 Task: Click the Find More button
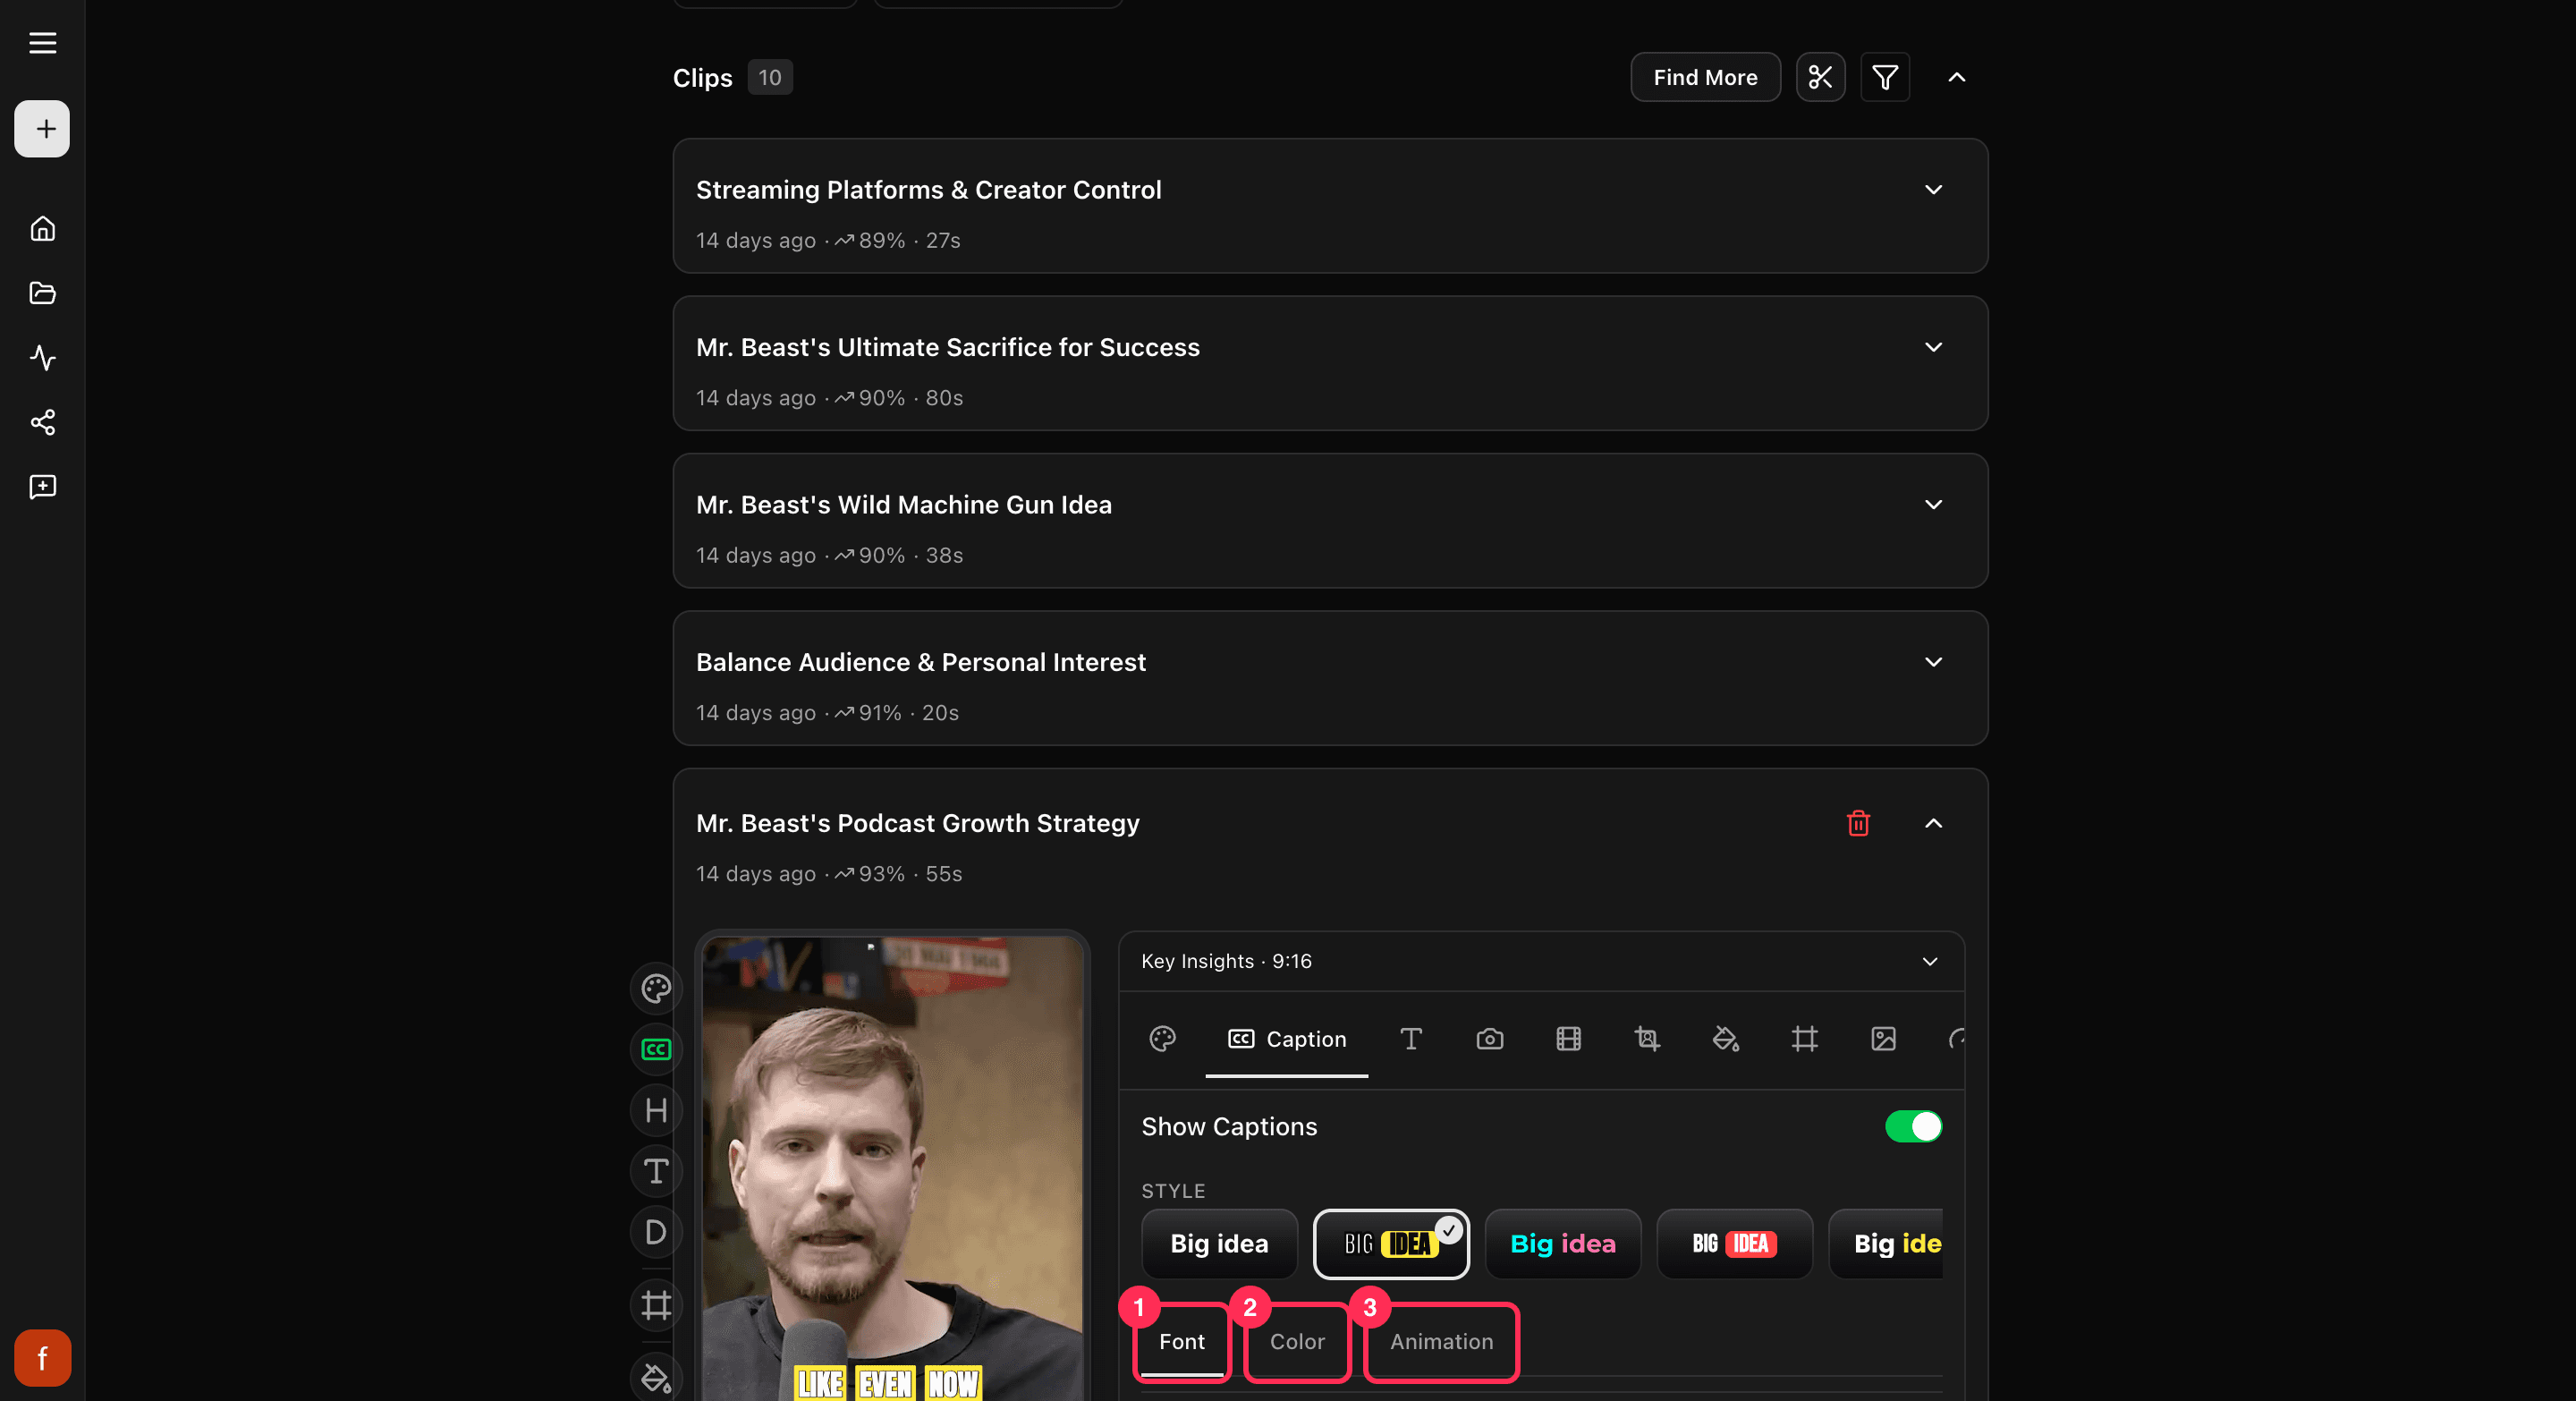(x=1705, y=77)
